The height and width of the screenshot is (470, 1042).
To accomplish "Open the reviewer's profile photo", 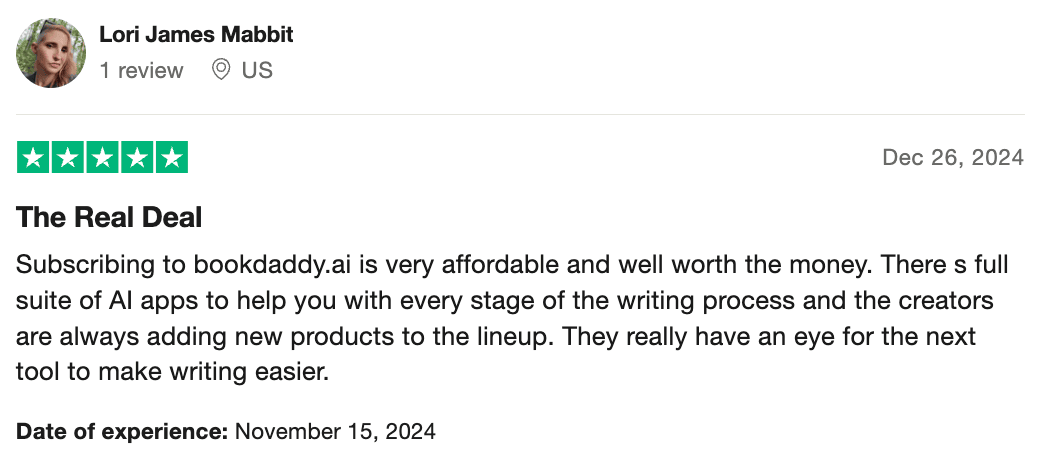I will click(x=51, y=52).
